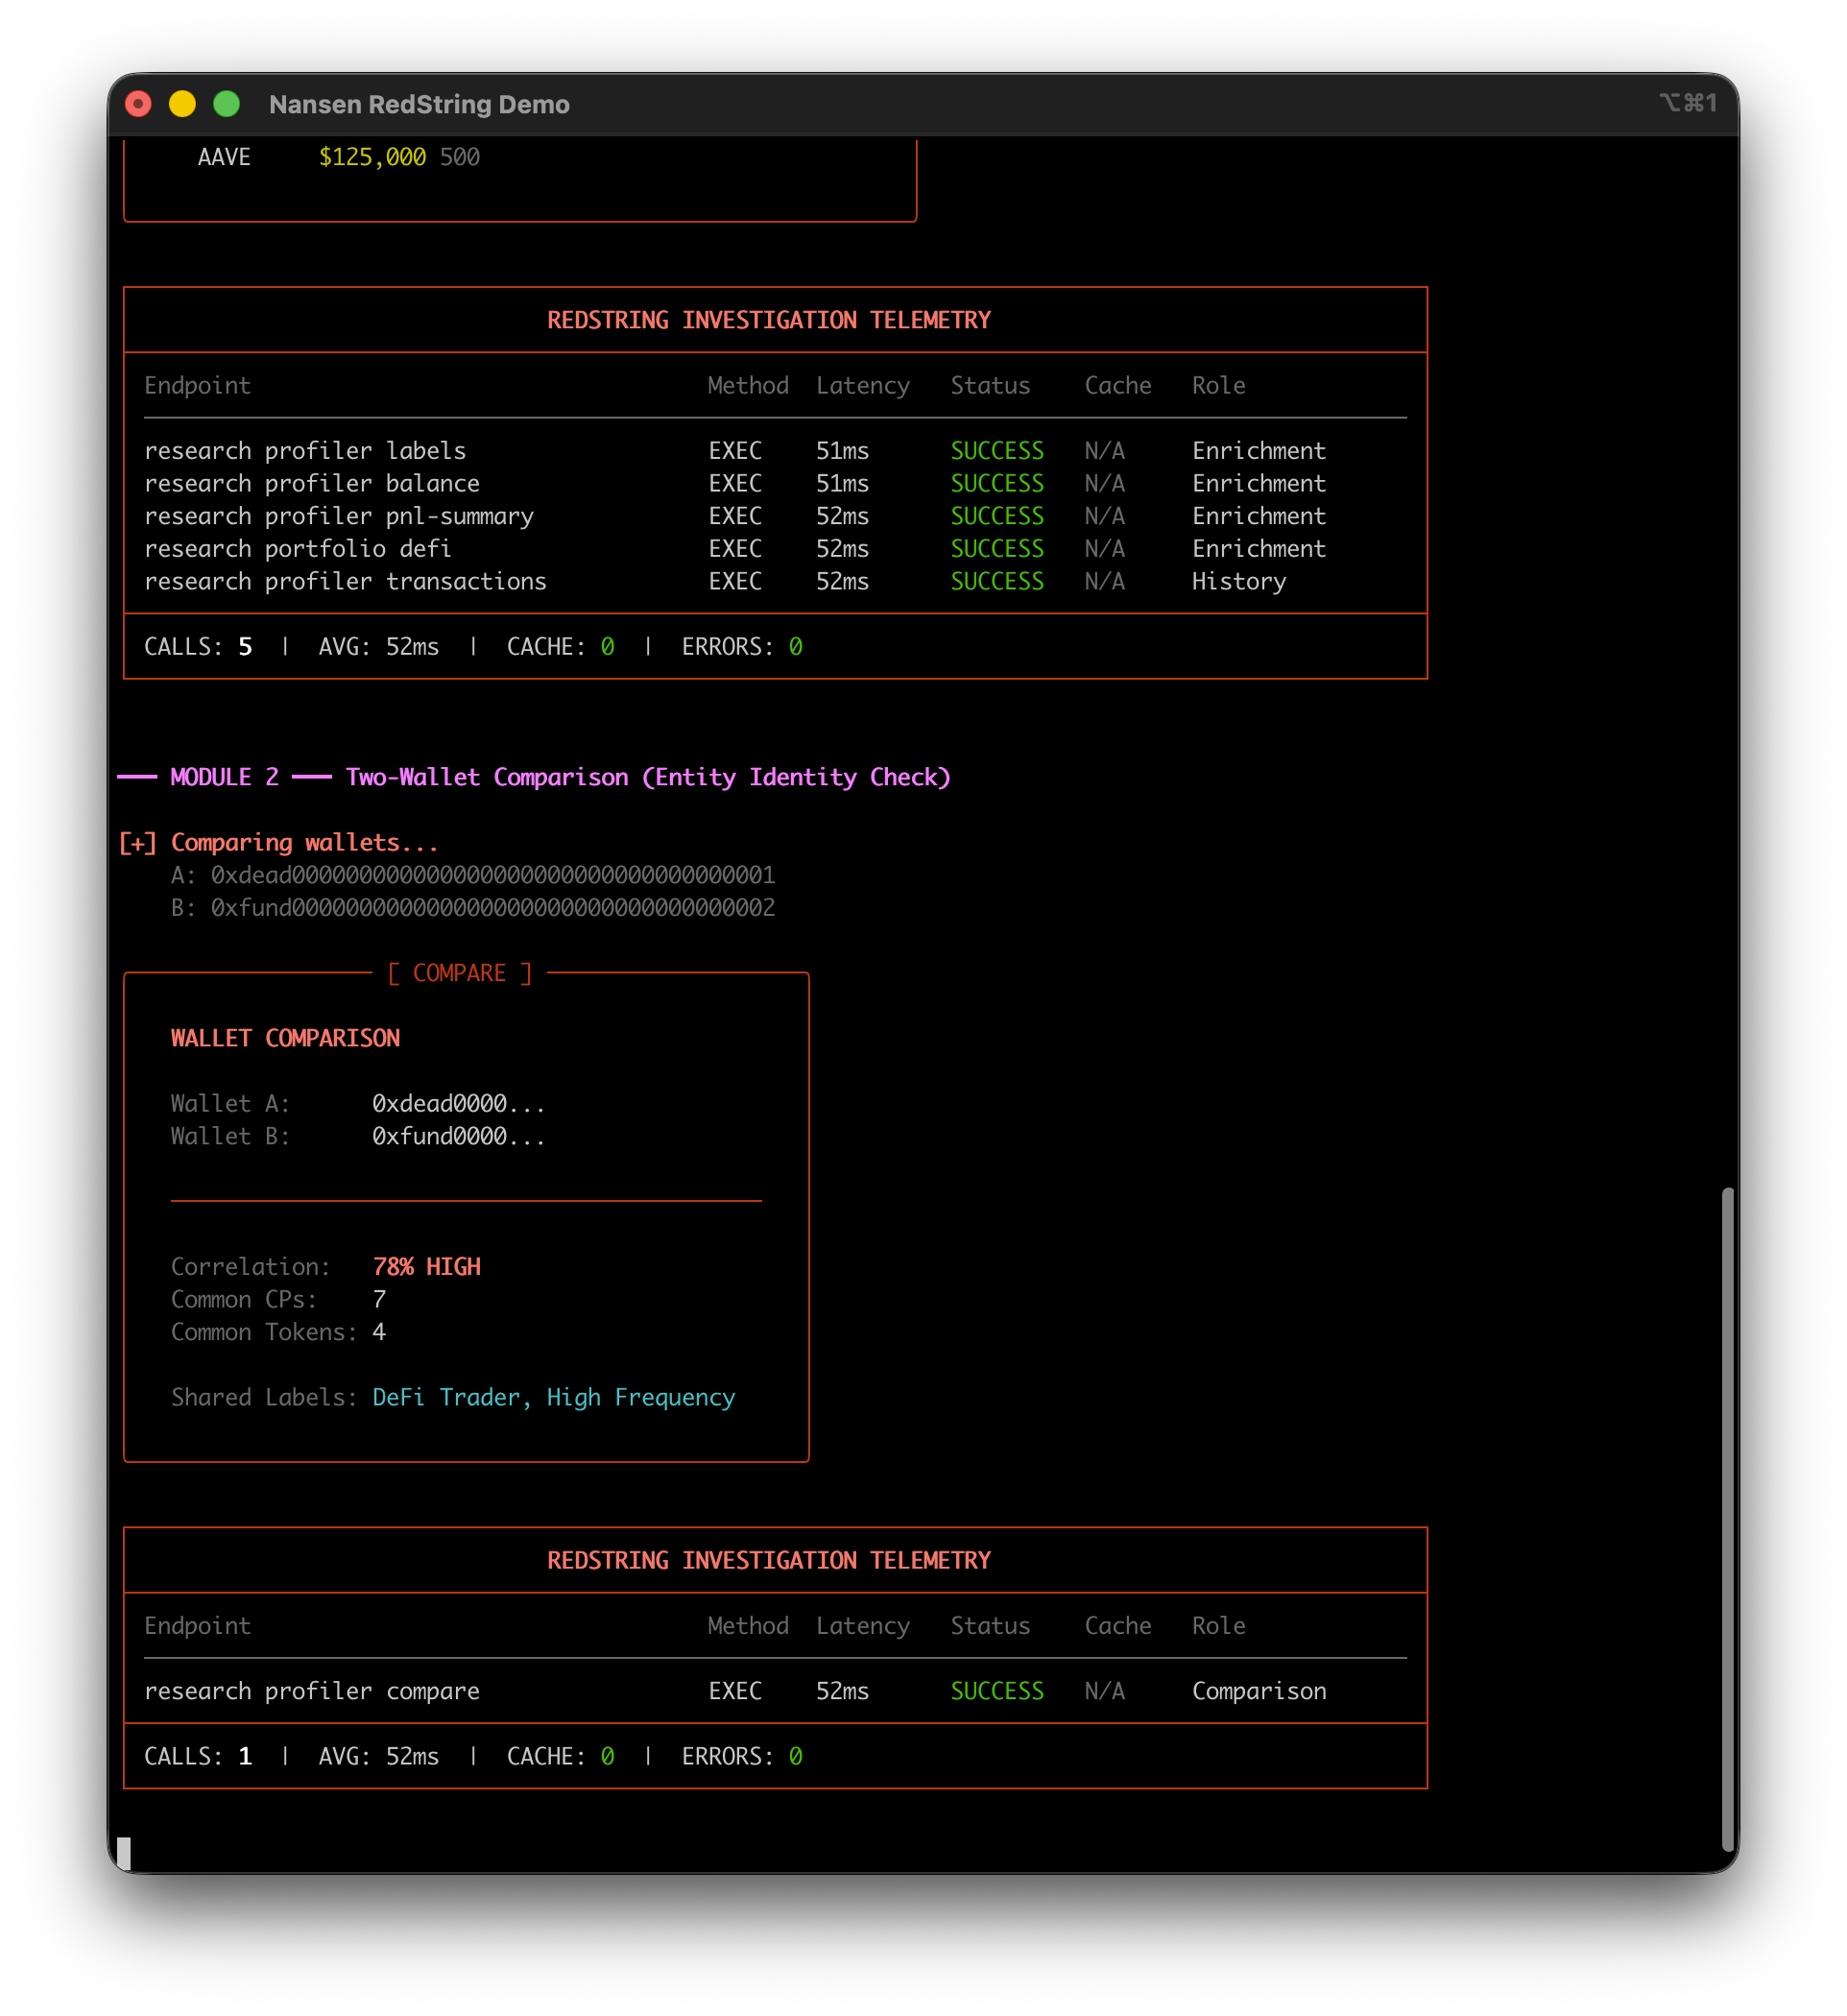
Task: Click wallet A full address 0xdead...0001
Action: (493, 875)
